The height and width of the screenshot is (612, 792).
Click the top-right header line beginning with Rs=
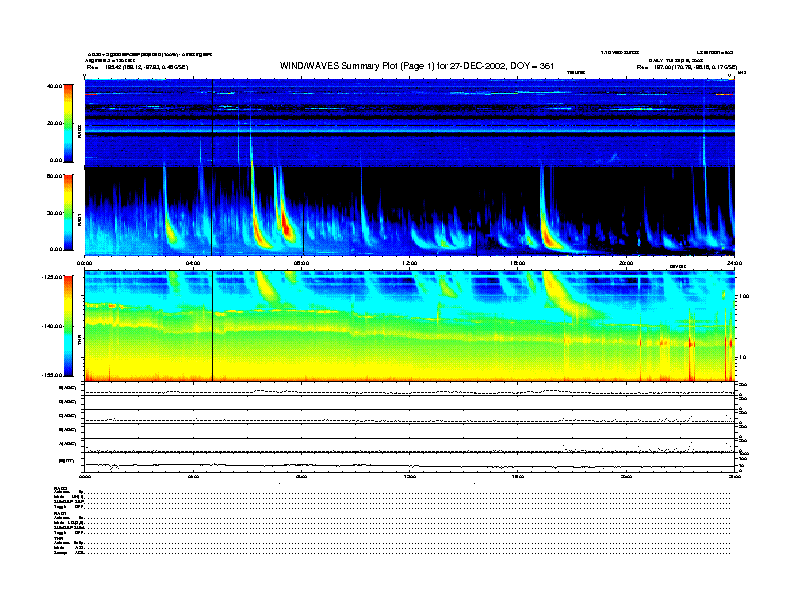point(687,67)
